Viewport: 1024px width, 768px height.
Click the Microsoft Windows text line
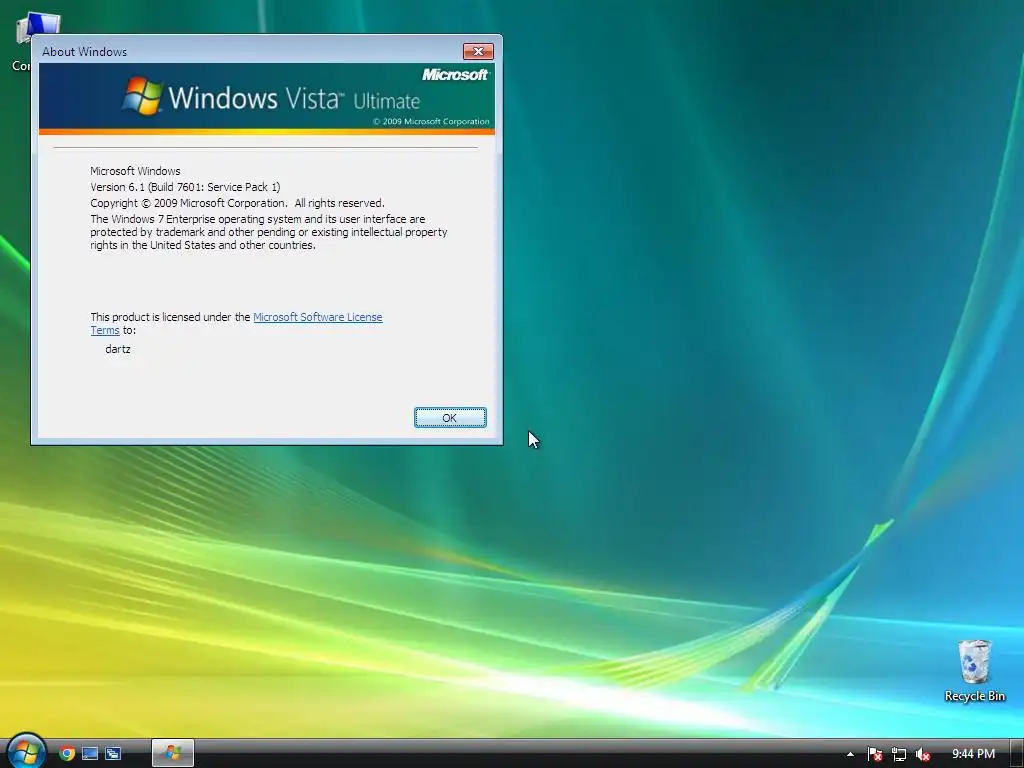pyautogui.click(x=135, y=171)
